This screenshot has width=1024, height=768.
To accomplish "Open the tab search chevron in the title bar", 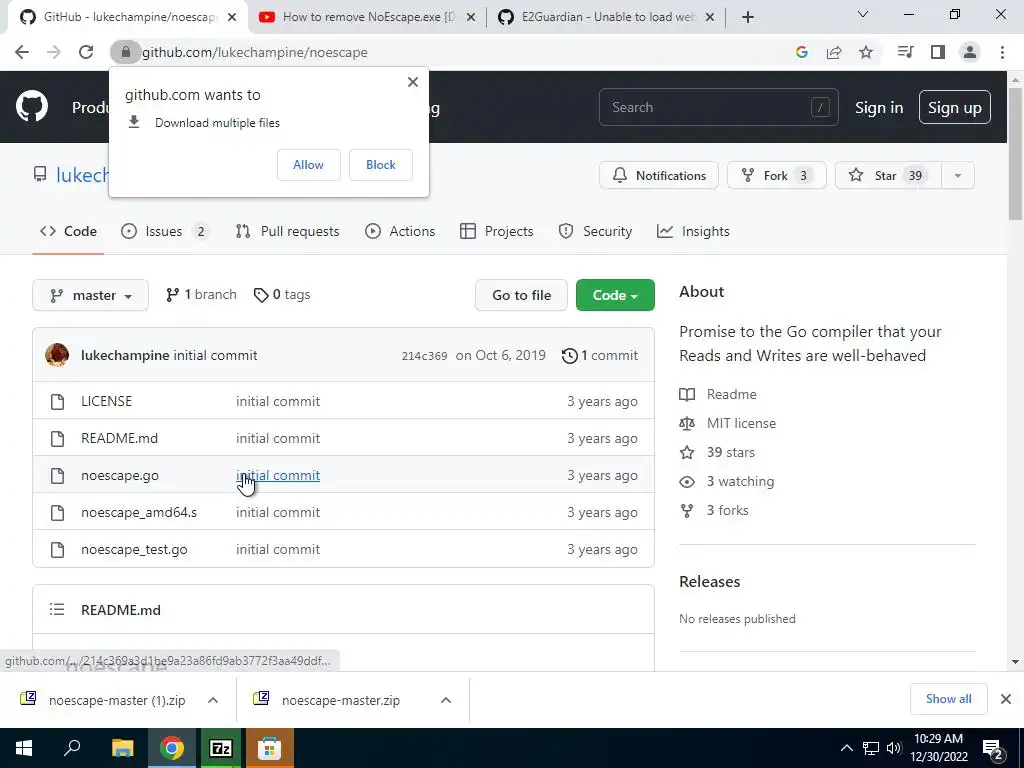I will pyautogui.click(x=863, y=14).
